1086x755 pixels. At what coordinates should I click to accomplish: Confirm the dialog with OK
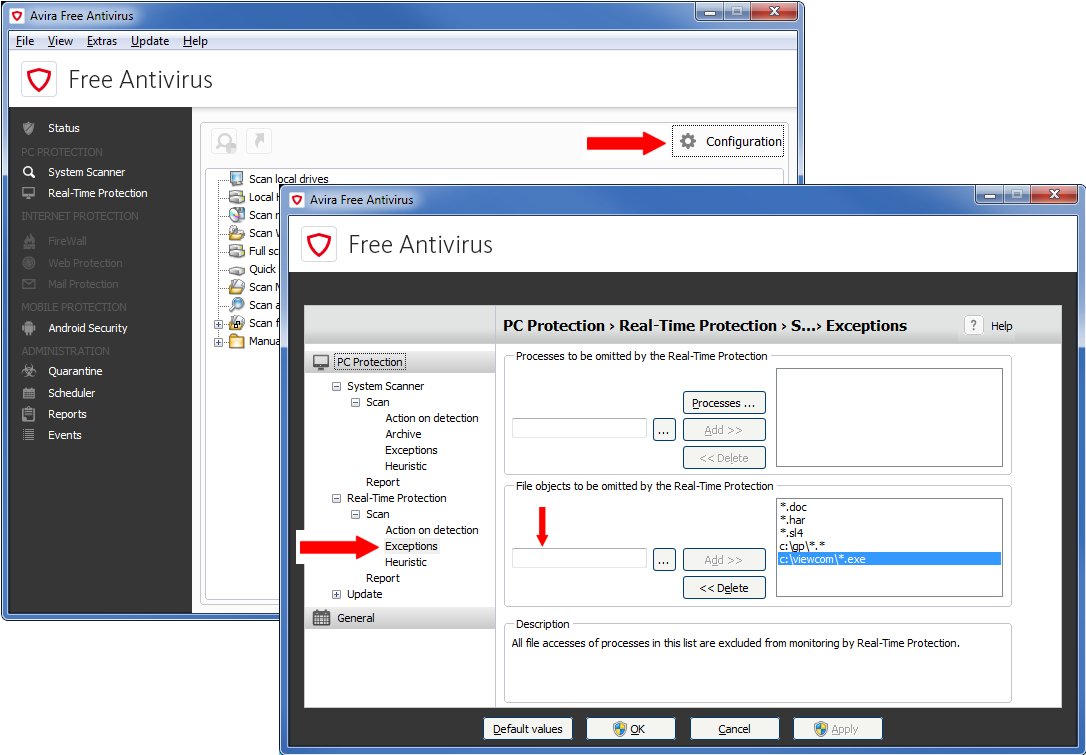click(x=630, y=729)
